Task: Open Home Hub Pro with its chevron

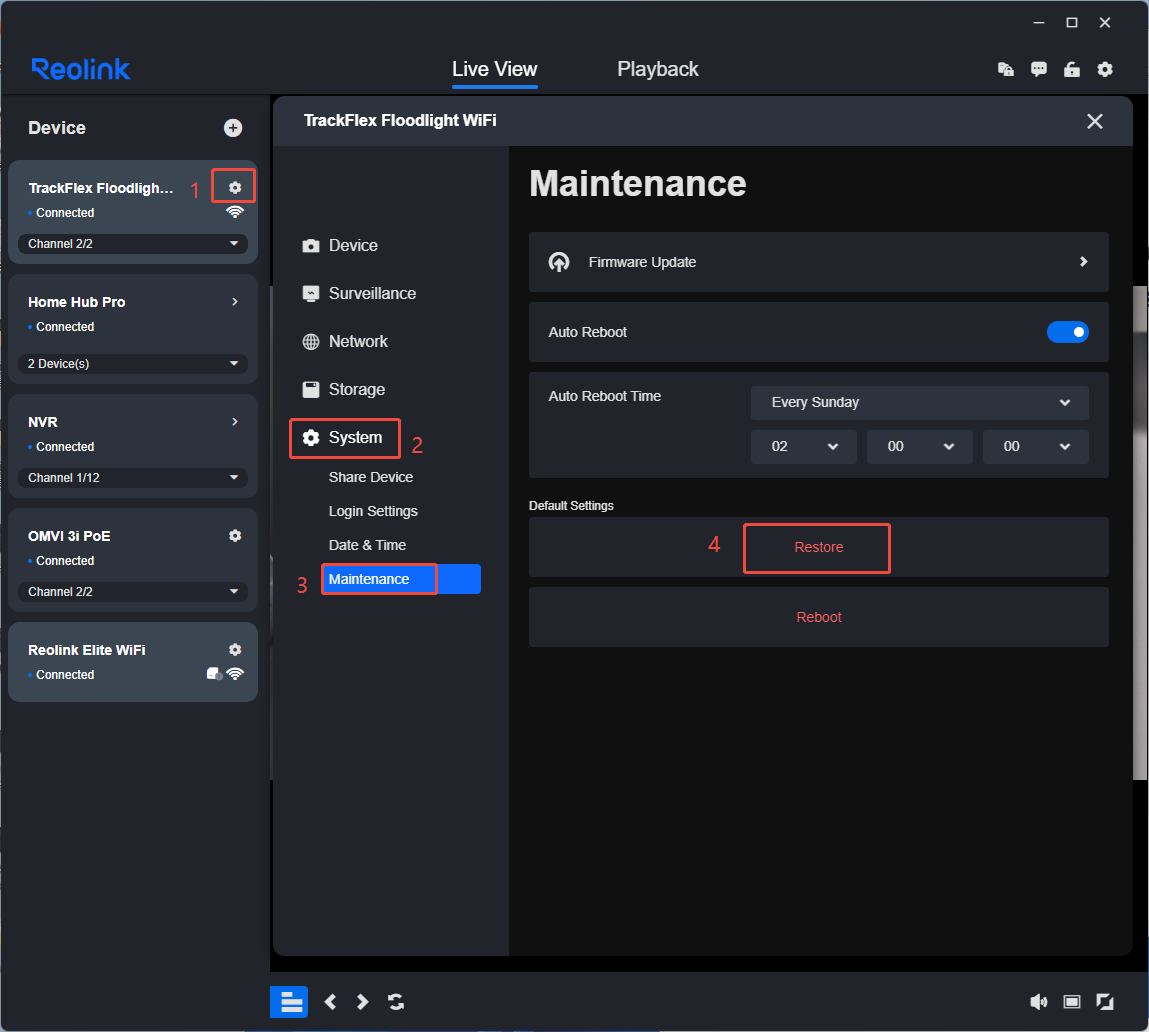Action: pyautogui.click(x=234, y=302)
